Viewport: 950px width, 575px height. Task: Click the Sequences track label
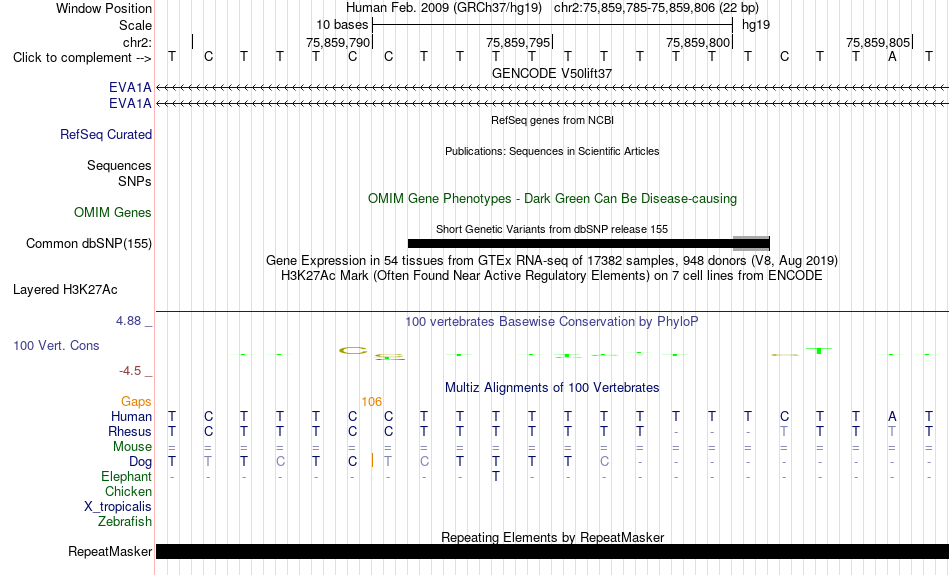click(x=119, y=165)
